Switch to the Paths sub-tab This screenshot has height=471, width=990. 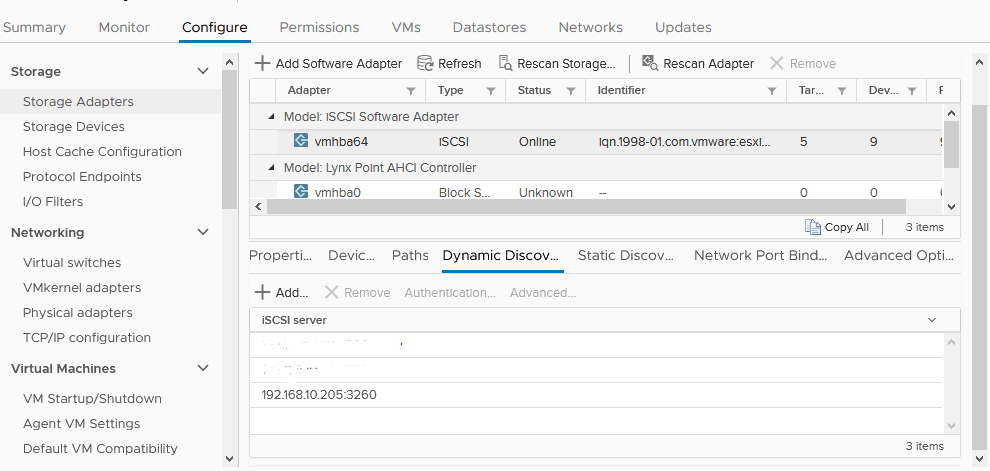[410, 255]
